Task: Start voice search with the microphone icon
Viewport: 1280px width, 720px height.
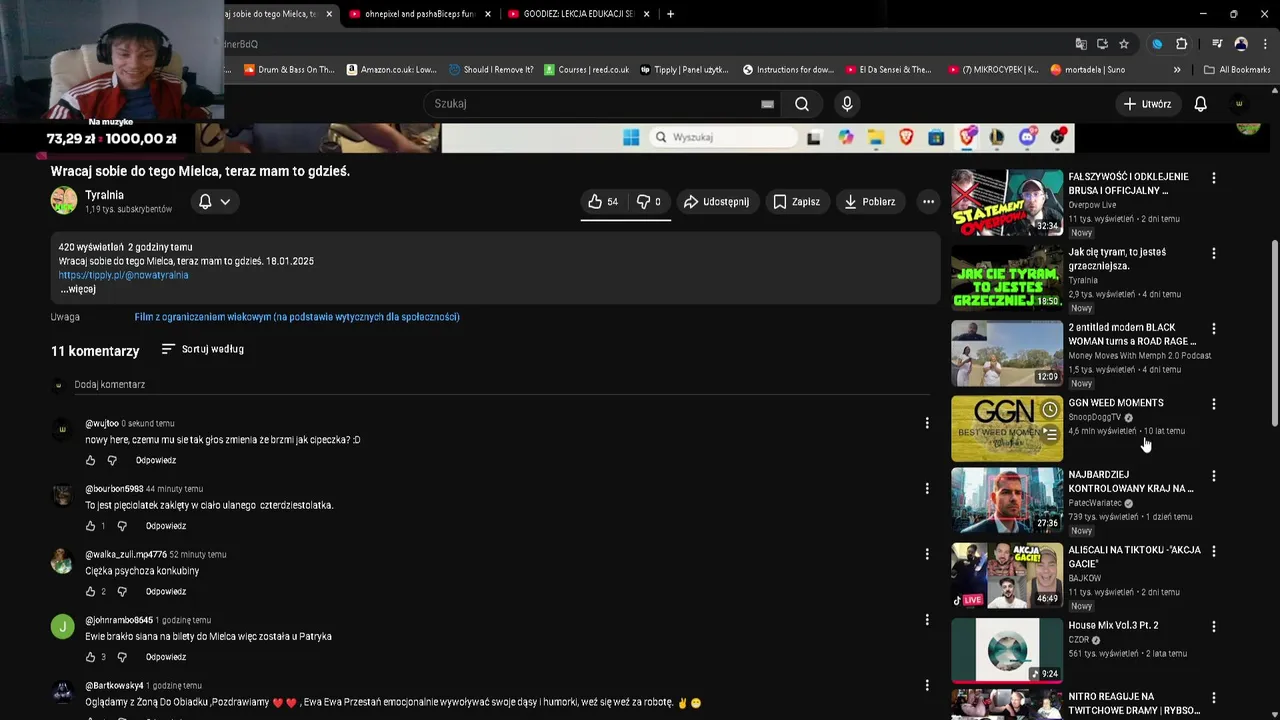Action: point(847,104)
